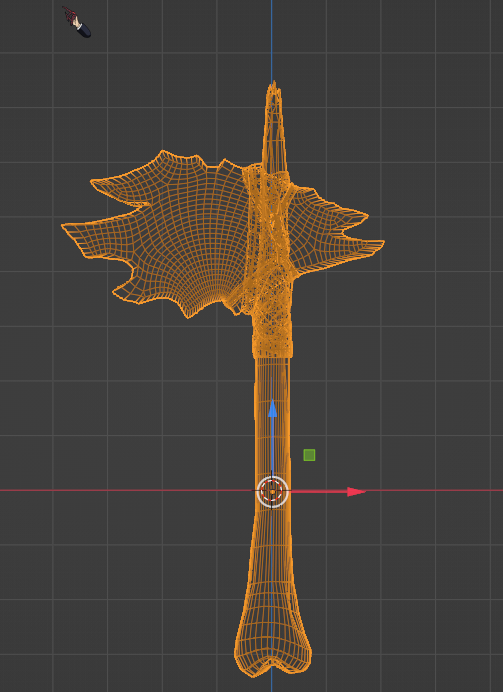Click the green plane-constraint square of the gizmo
This screenshot has width=503, height=692.
pos(309,455)
